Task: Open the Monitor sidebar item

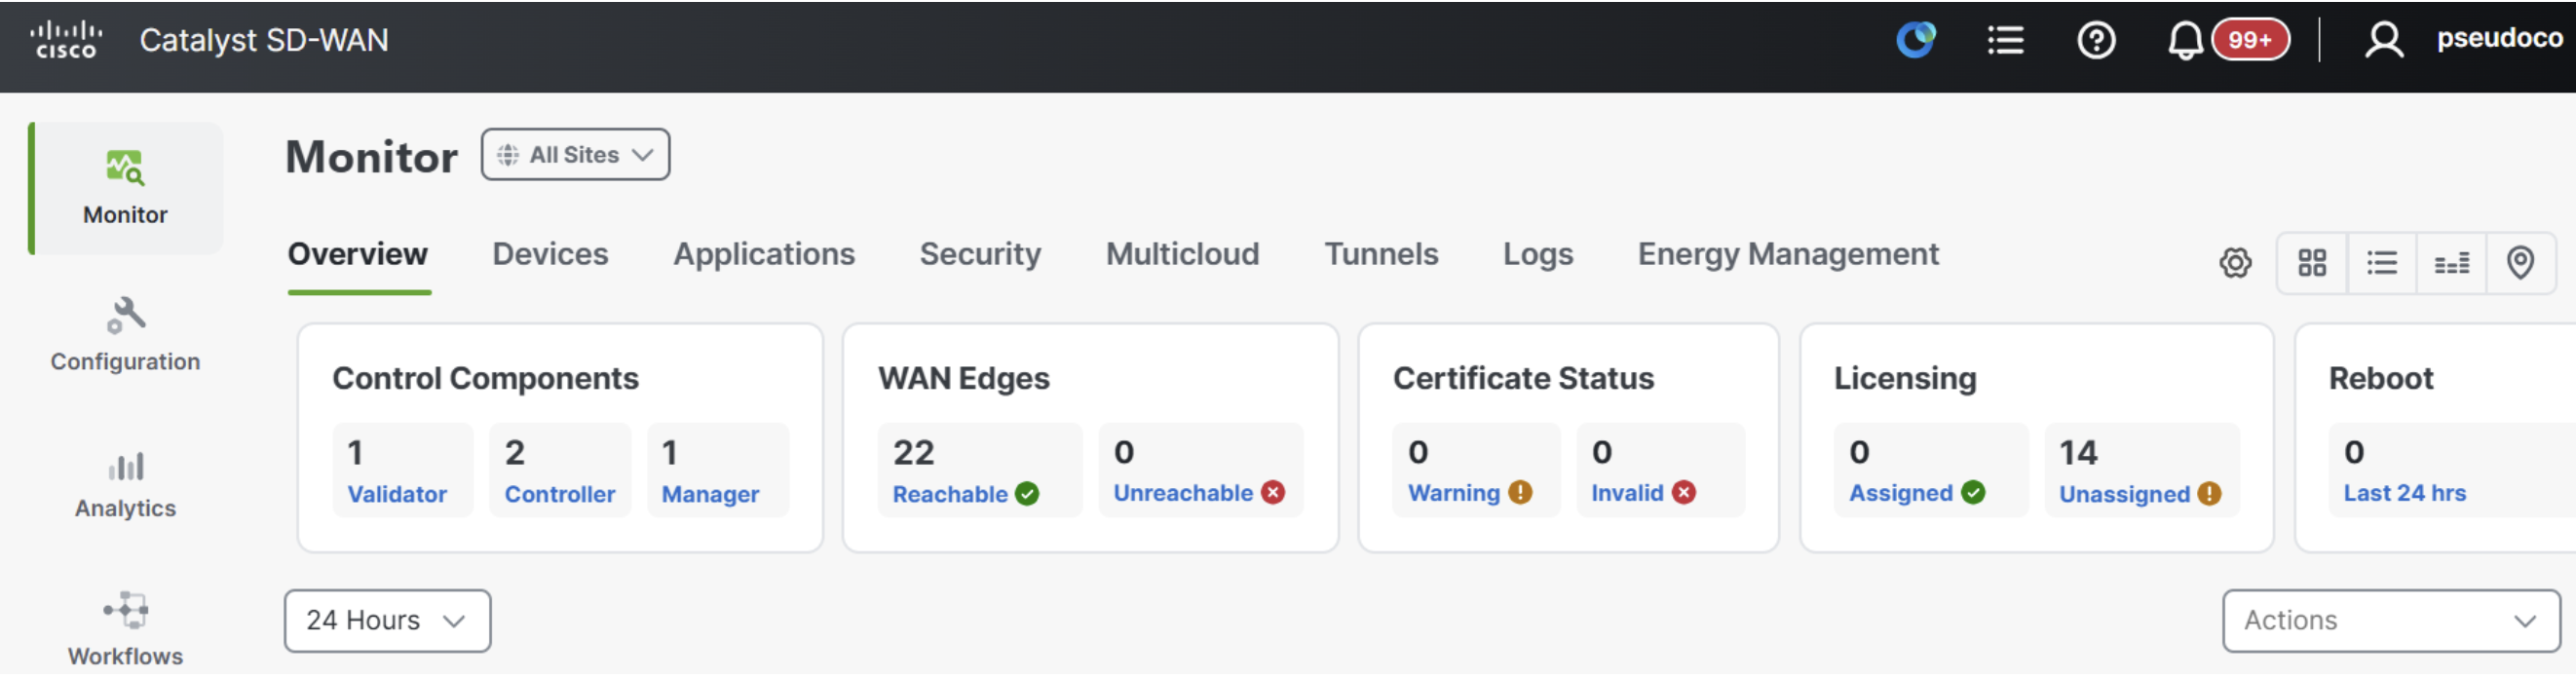Action: pyautogui.click(x=125, y=188)
